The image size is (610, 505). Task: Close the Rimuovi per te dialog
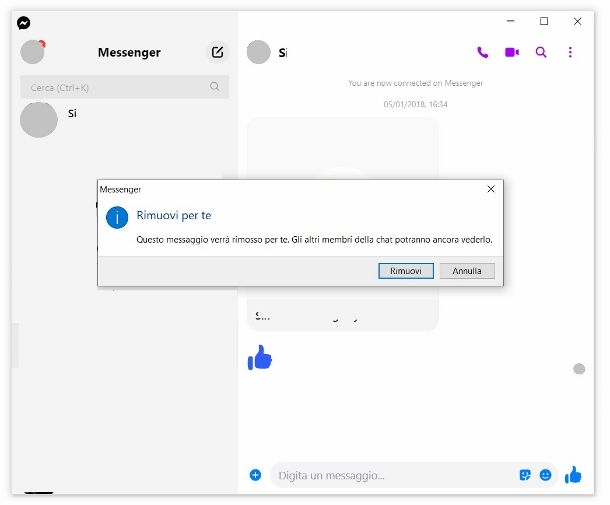coord(491,189)
